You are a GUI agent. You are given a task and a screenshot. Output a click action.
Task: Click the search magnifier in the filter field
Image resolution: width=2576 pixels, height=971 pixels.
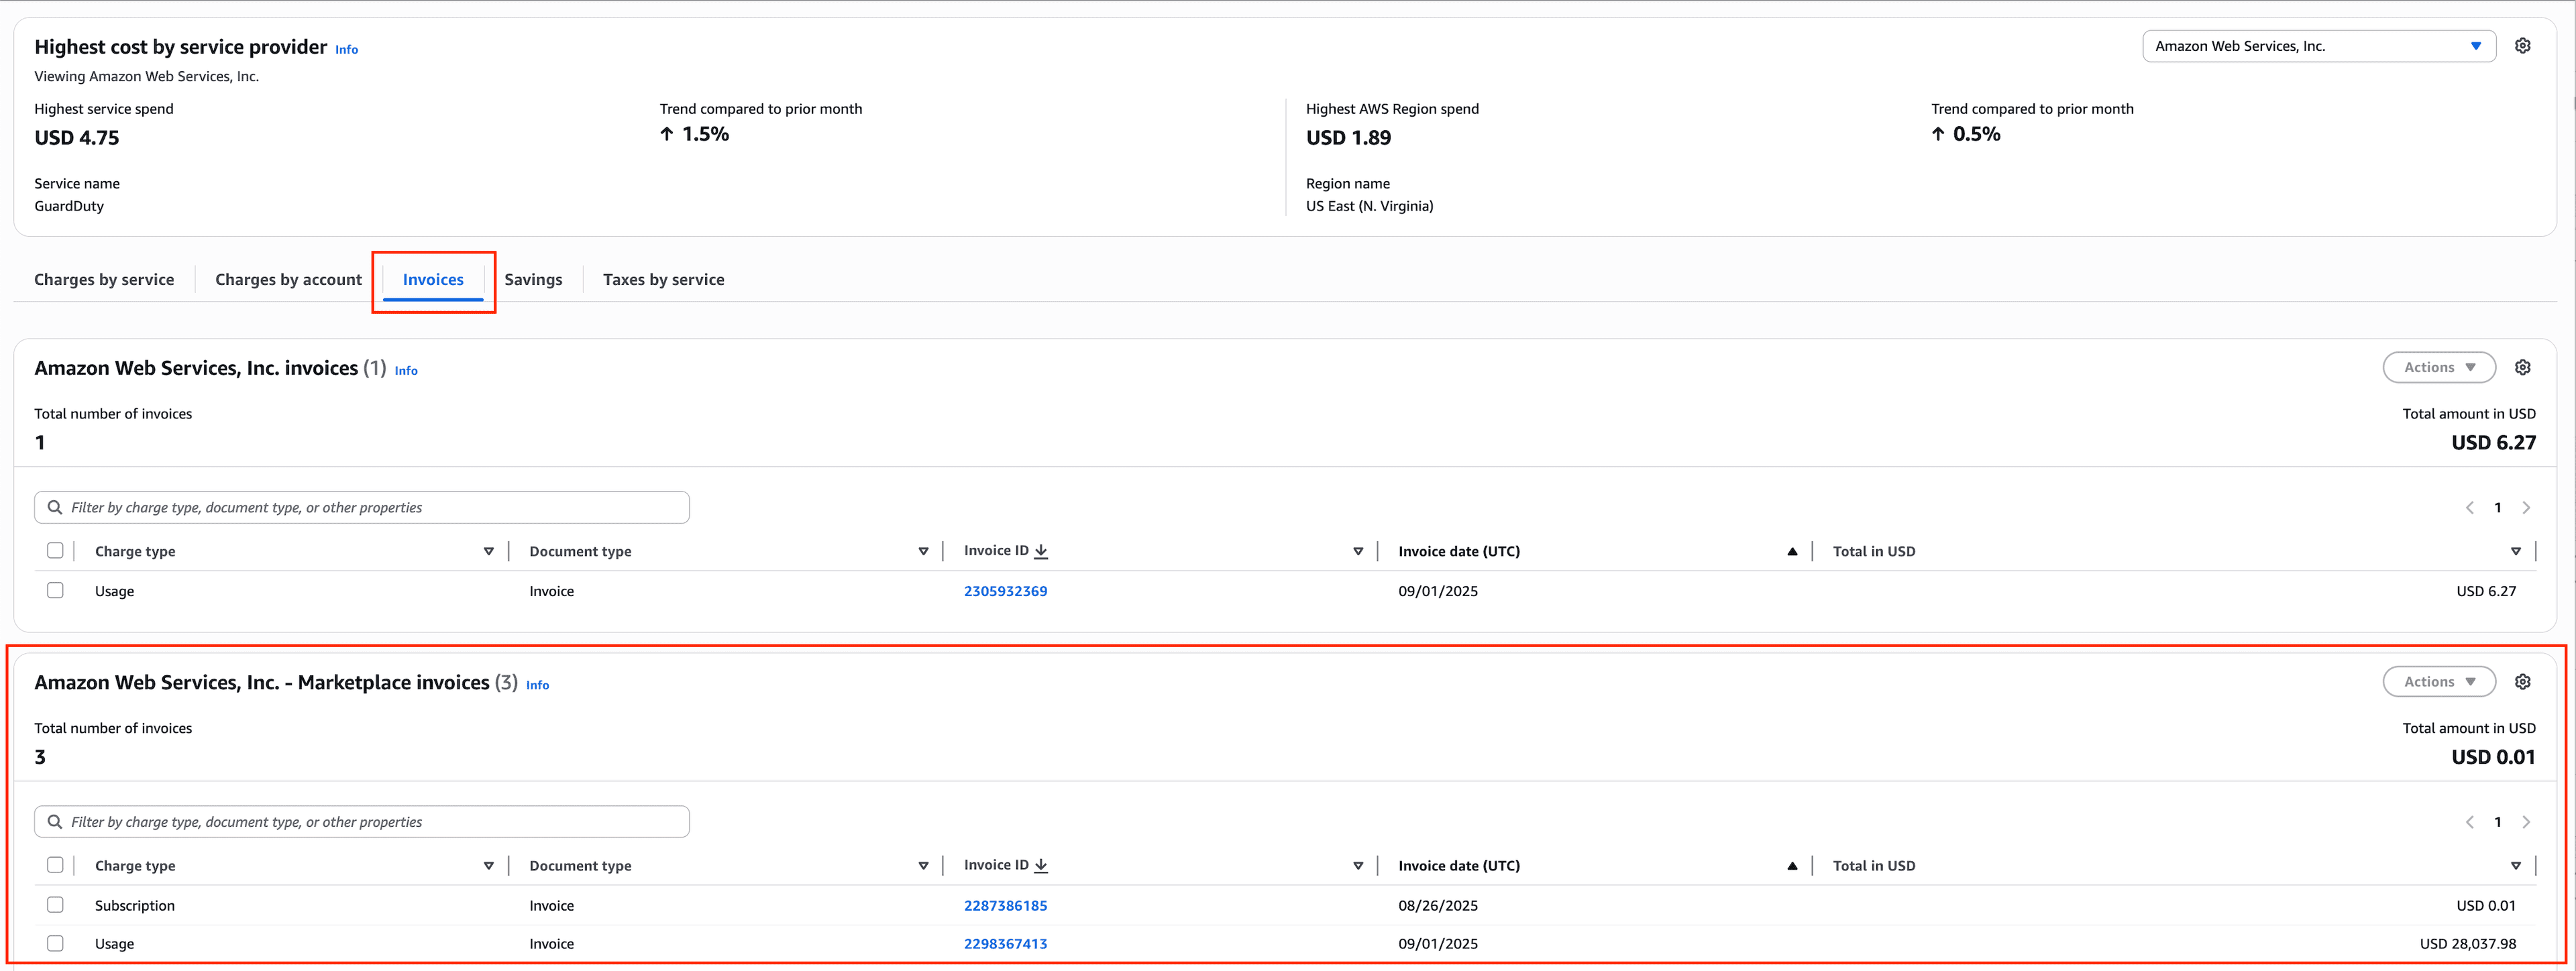(54, 507)
